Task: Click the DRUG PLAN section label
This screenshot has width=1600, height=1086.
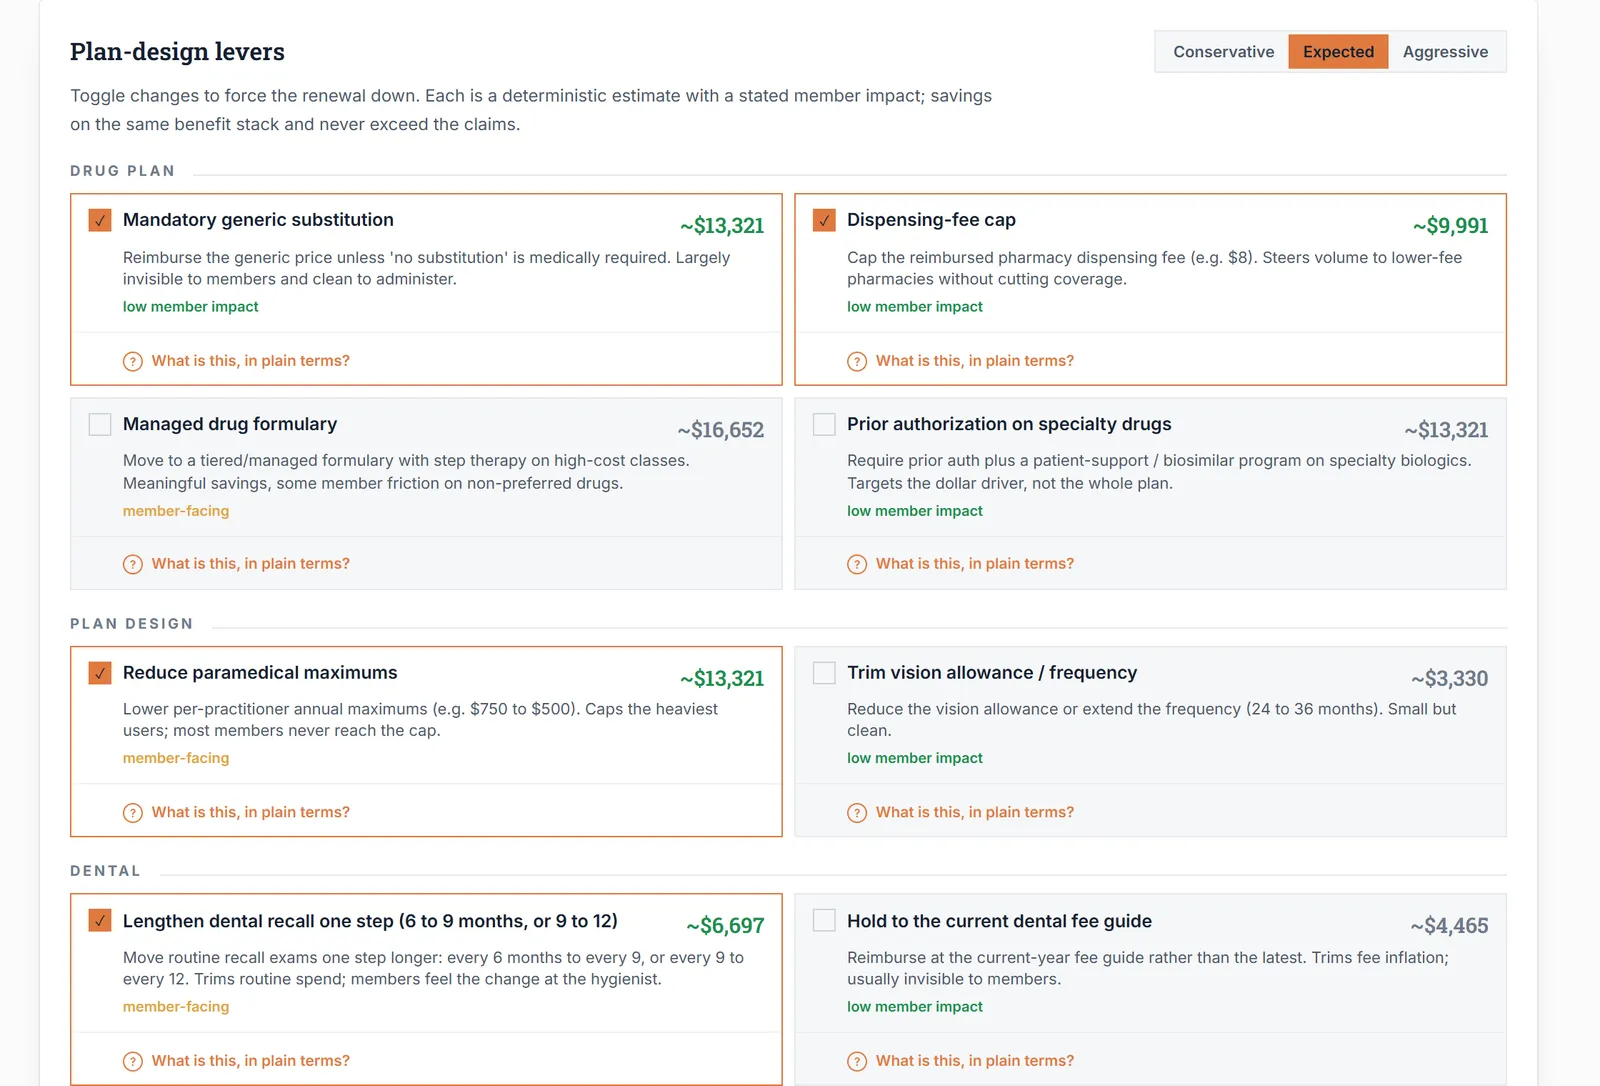Action: (122, 171)
